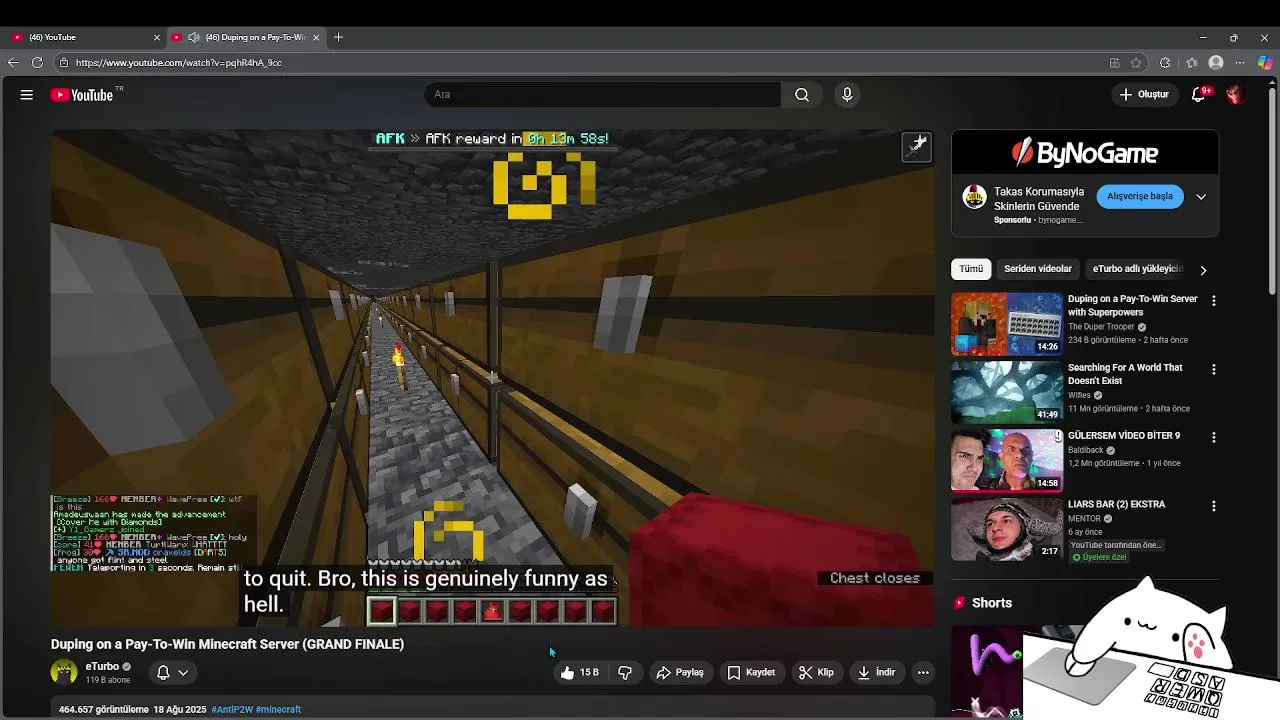Start voice search with the microphone
1280x720 pixels.
coord(847,95)
